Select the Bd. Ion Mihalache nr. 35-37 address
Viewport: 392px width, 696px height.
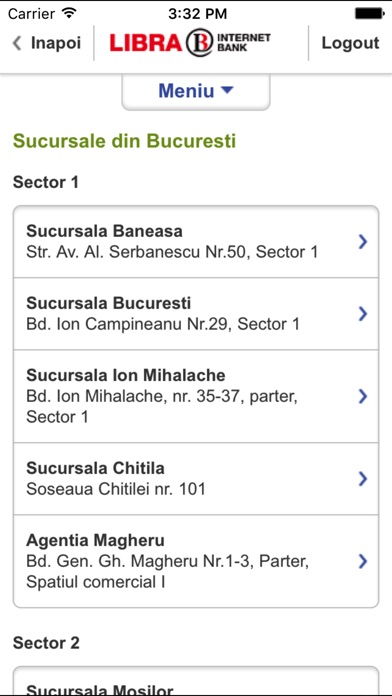(x=162, y=407)
